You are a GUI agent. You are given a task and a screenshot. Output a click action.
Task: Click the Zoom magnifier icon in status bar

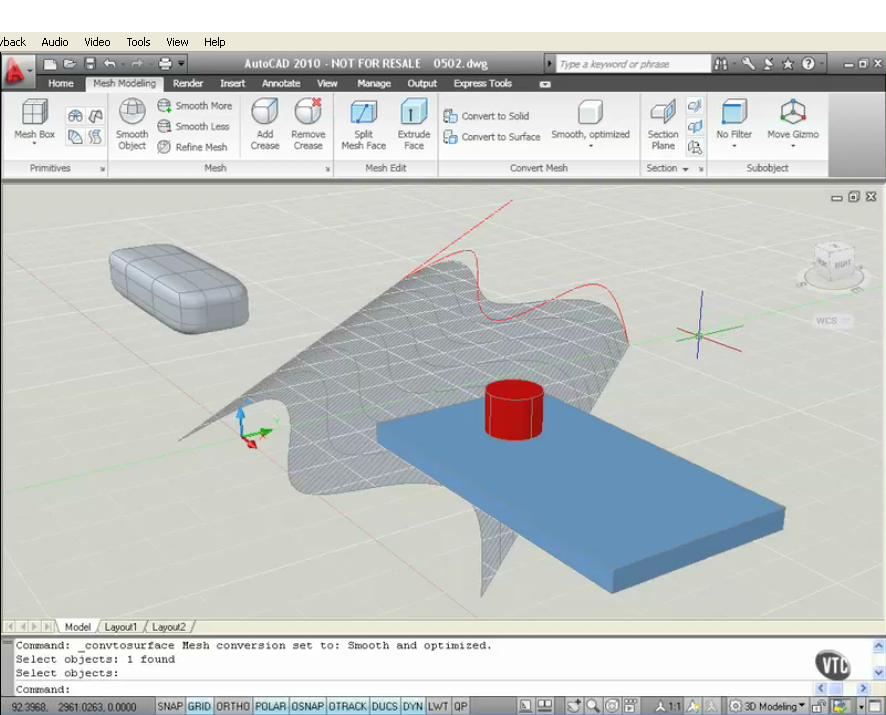click(593, 706)
